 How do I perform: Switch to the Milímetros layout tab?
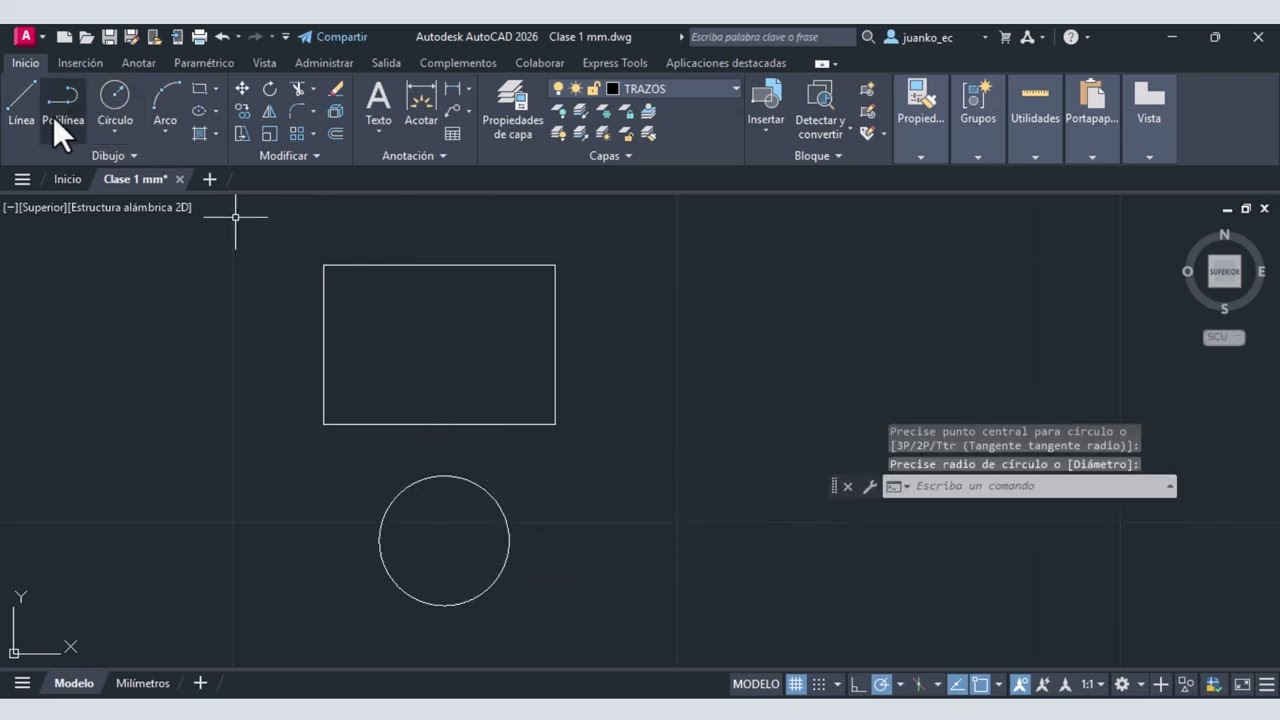[x=143, y=683]
